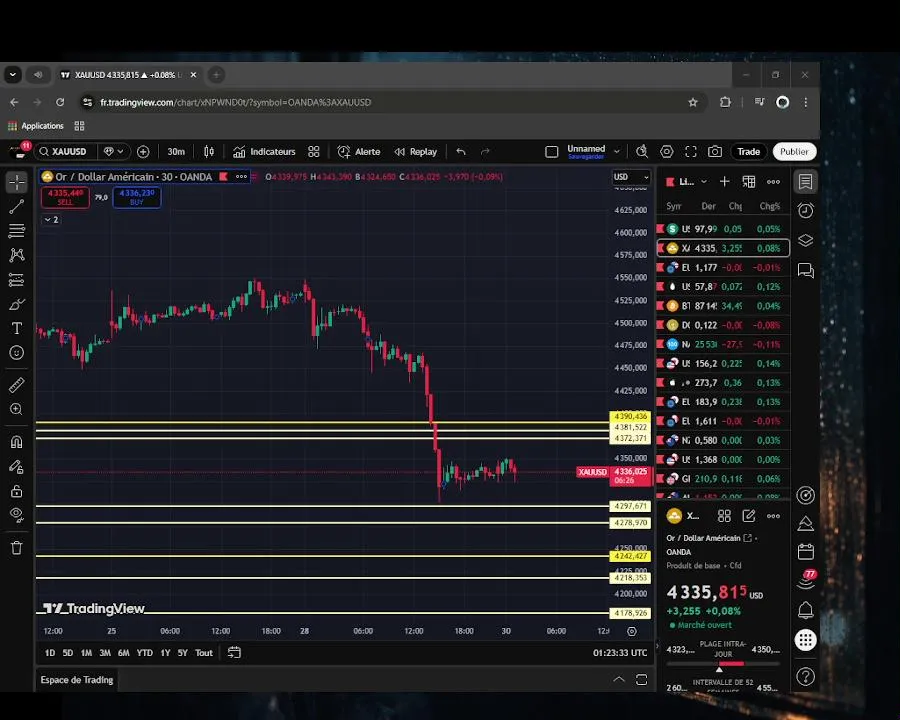Open the go to date calendar icon
Image resolution: width=900 pixels, height=720 pixels.
[234, 653]
